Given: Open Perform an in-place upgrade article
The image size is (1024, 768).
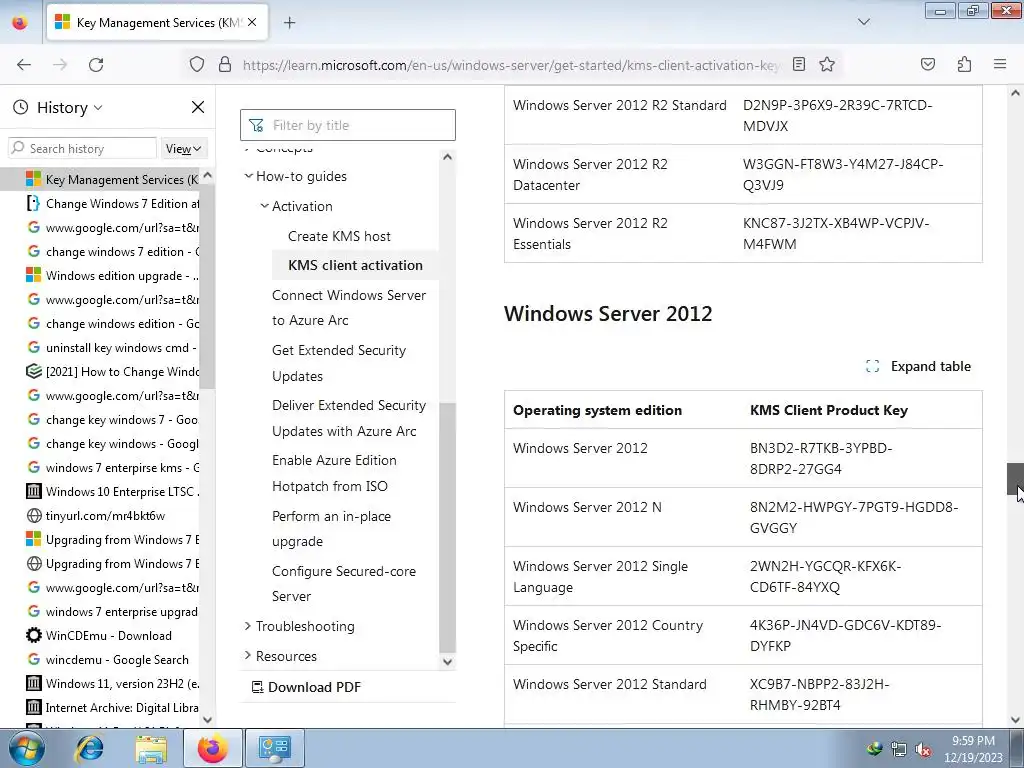Looking at the screenshot, I should tap(332, 528).
